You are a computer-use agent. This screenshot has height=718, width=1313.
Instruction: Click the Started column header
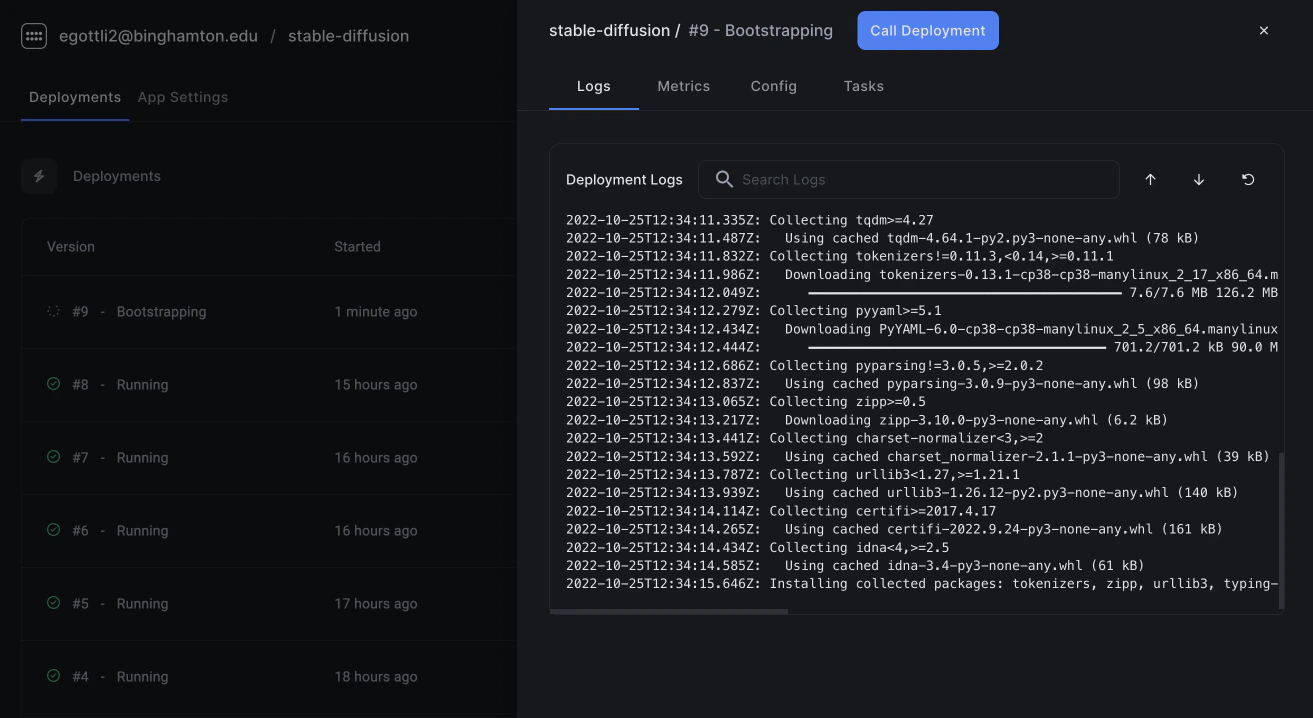tap(357, 247)
